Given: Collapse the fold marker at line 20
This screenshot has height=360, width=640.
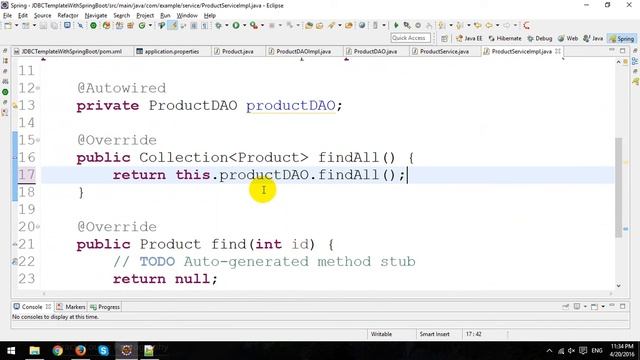Looking at the screenshot, I should tap(38, 227).
